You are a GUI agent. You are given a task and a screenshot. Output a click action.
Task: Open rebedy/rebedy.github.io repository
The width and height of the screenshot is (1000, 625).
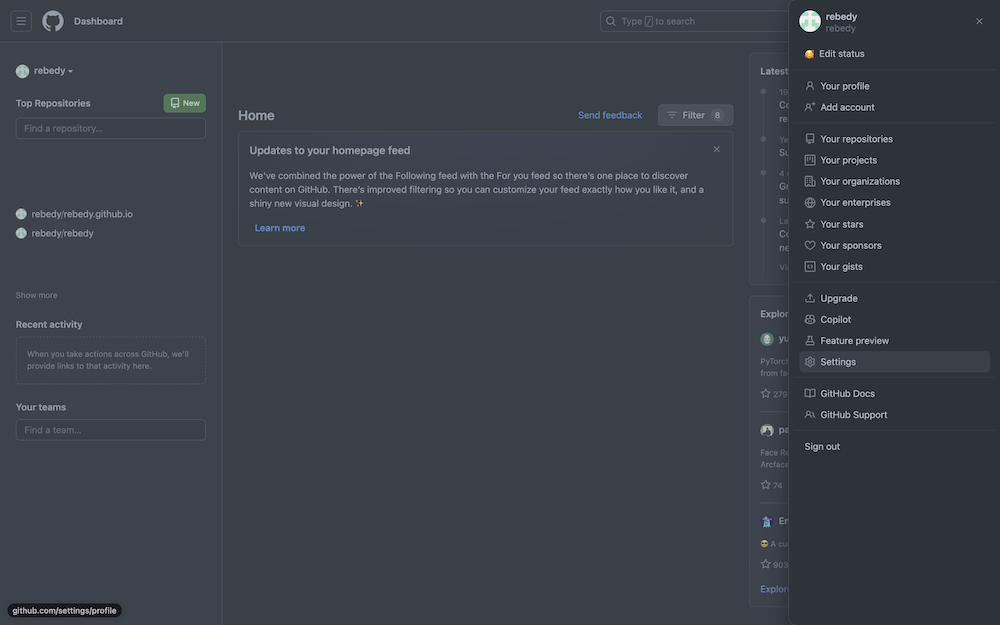82,214
